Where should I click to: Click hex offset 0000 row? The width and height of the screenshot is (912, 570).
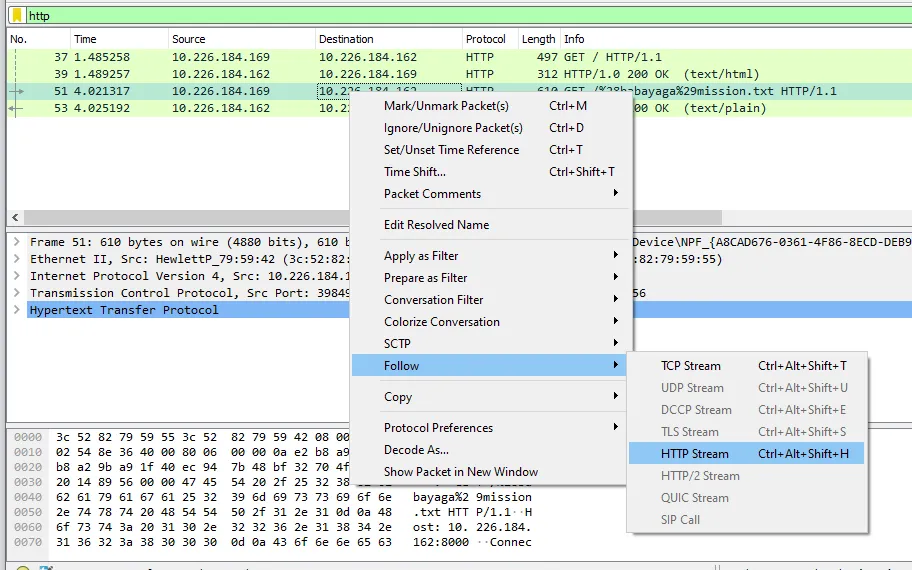tap(28, 437)
